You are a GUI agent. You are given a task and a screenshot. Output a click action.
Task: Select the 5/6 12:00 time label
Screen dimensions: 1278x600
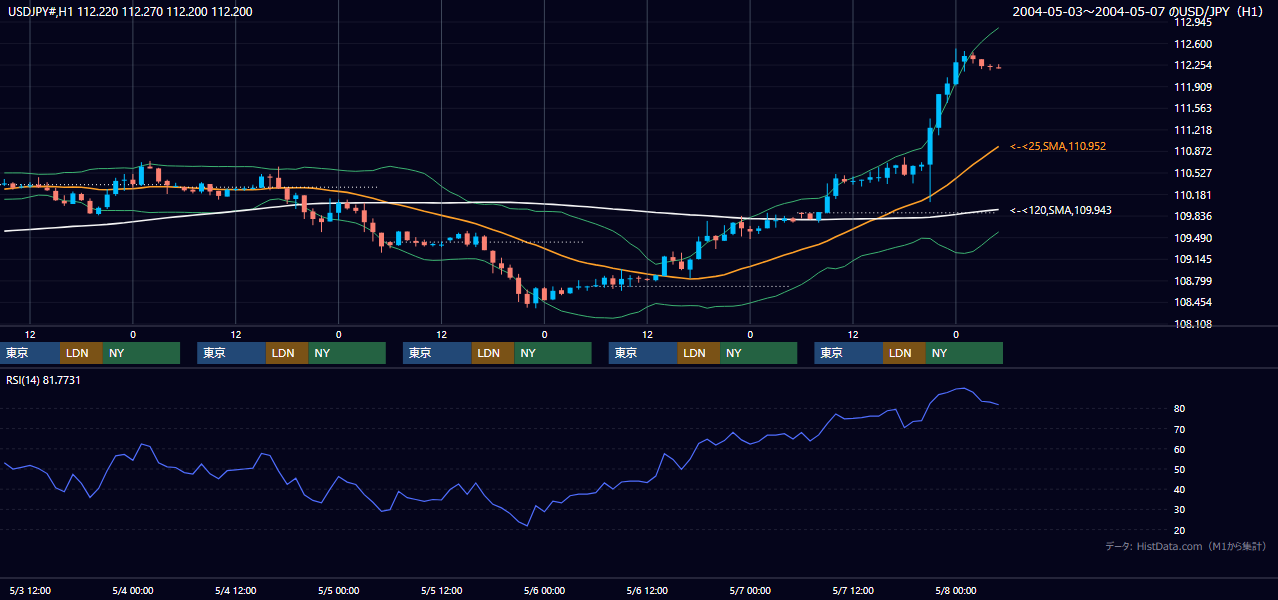647,590
